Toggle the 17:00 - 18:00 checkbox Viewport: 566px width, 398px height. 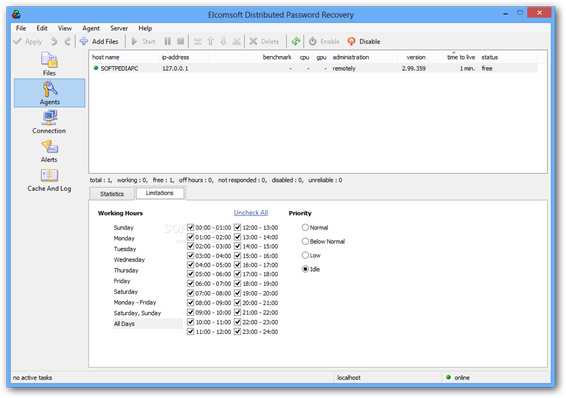coord(238,274)
